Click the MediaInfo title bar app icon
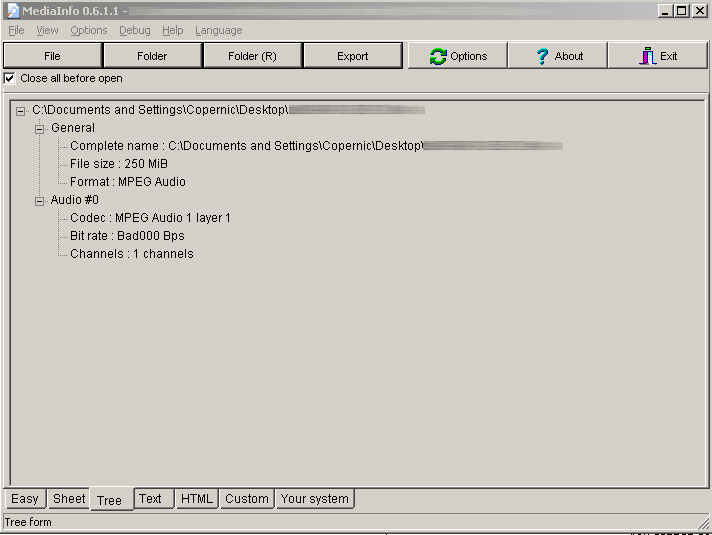This screenshot has height=535, width=712. pyautogui.click(x=13, y=10)
